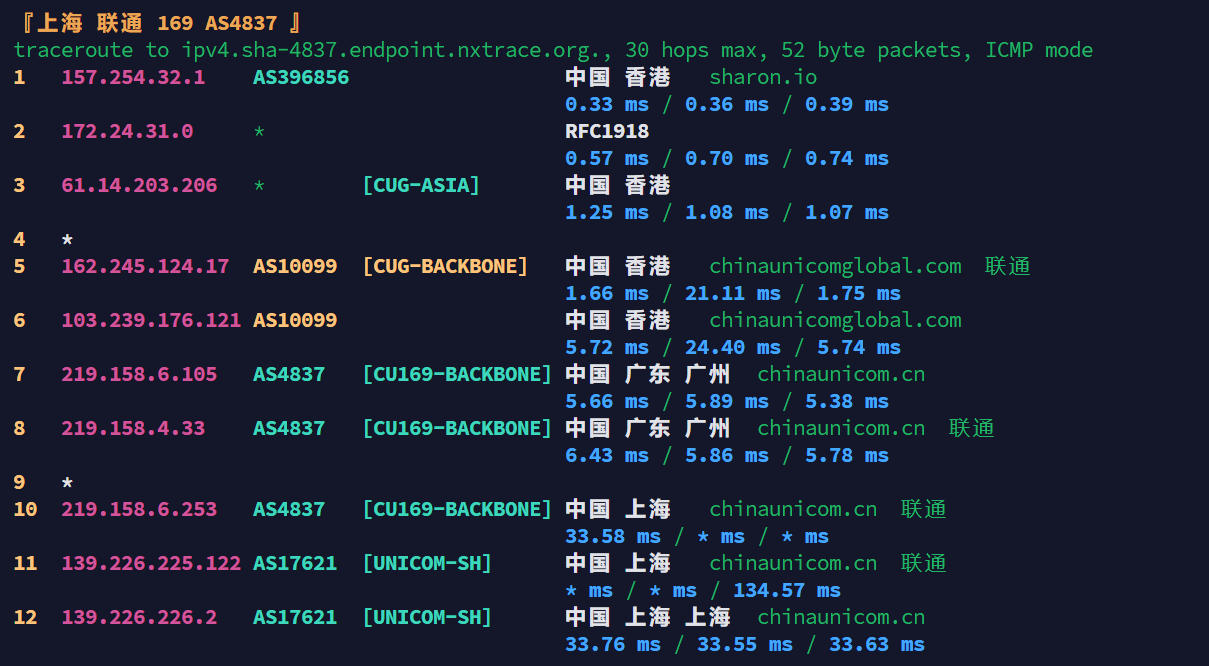Click the ipv4.sha-4837.endpoint.nxtrace.org hostname
Image resolution: width=1209 pixels, height=666 pixels.
[398, 50]
